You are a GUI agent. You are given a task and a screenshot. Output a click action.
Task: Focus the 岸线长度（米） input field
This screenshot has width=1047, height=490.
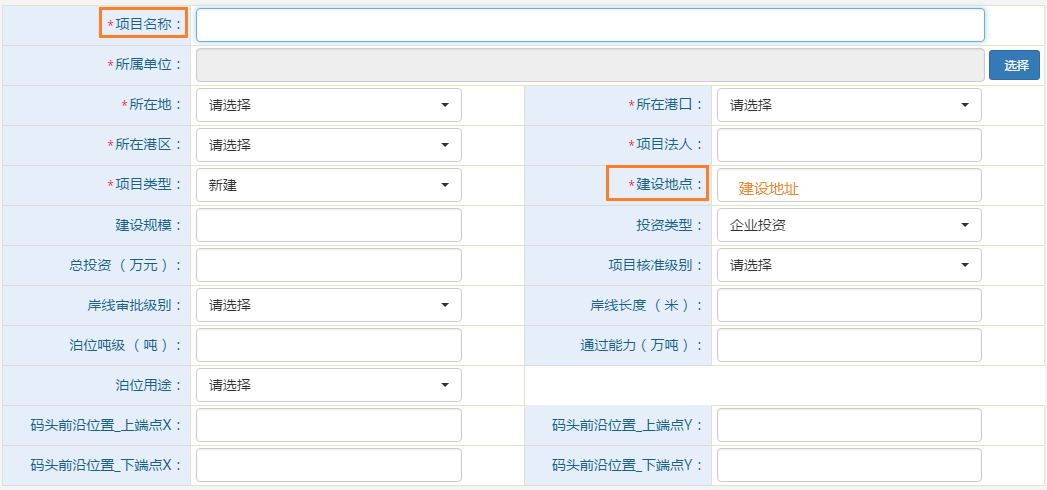click(848, 305)
